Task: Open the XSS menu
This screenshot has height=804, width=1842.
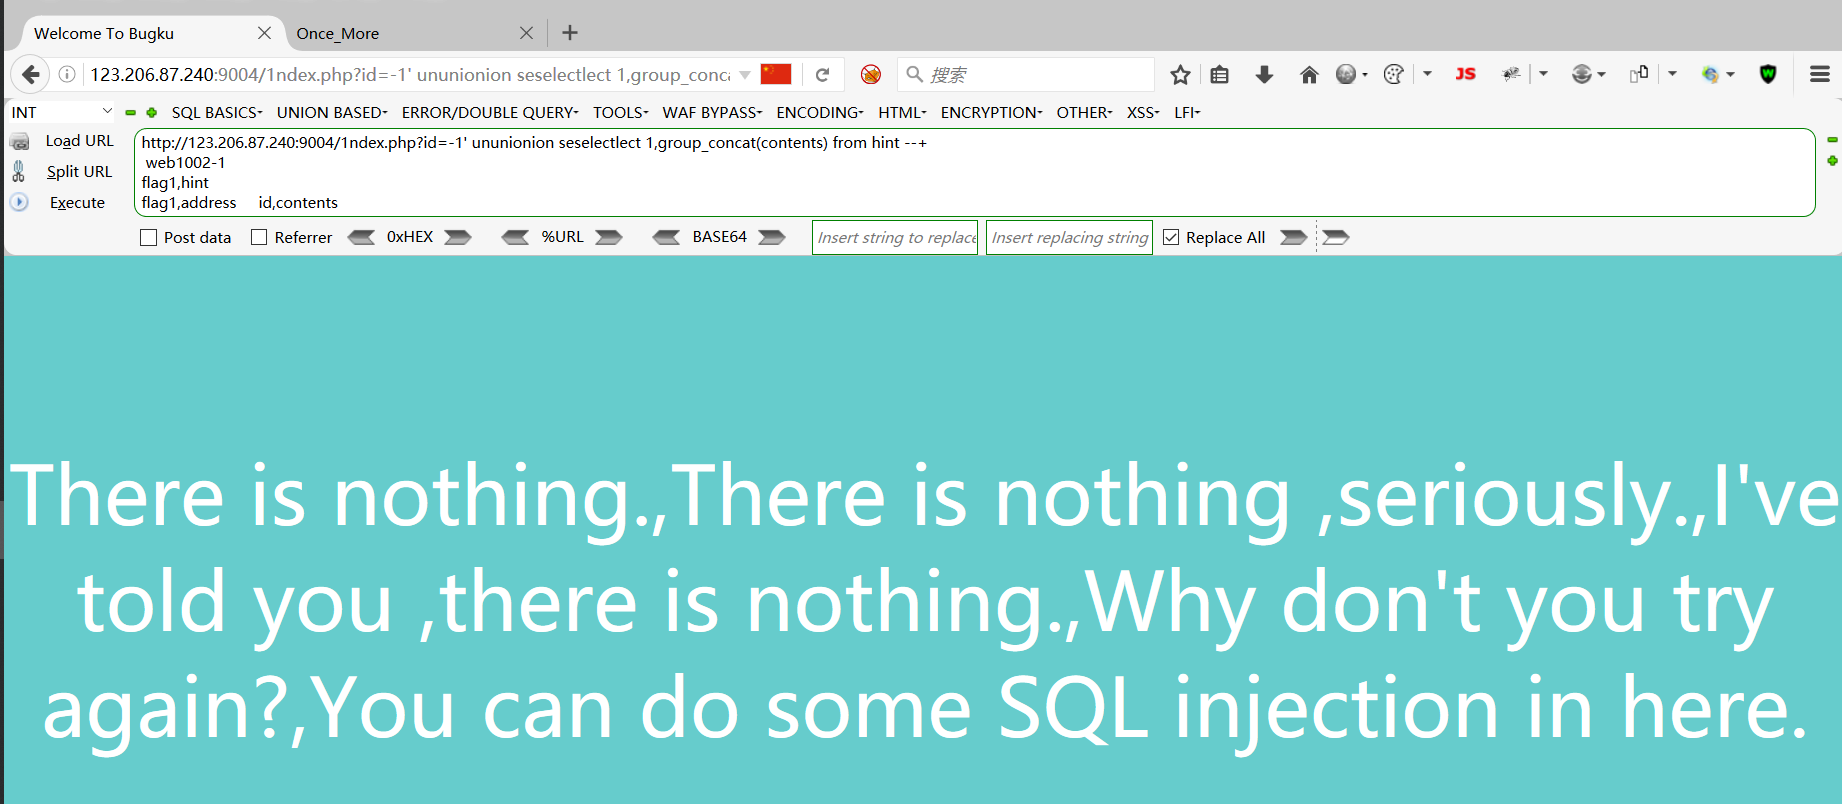Action: coord(1143,113)
